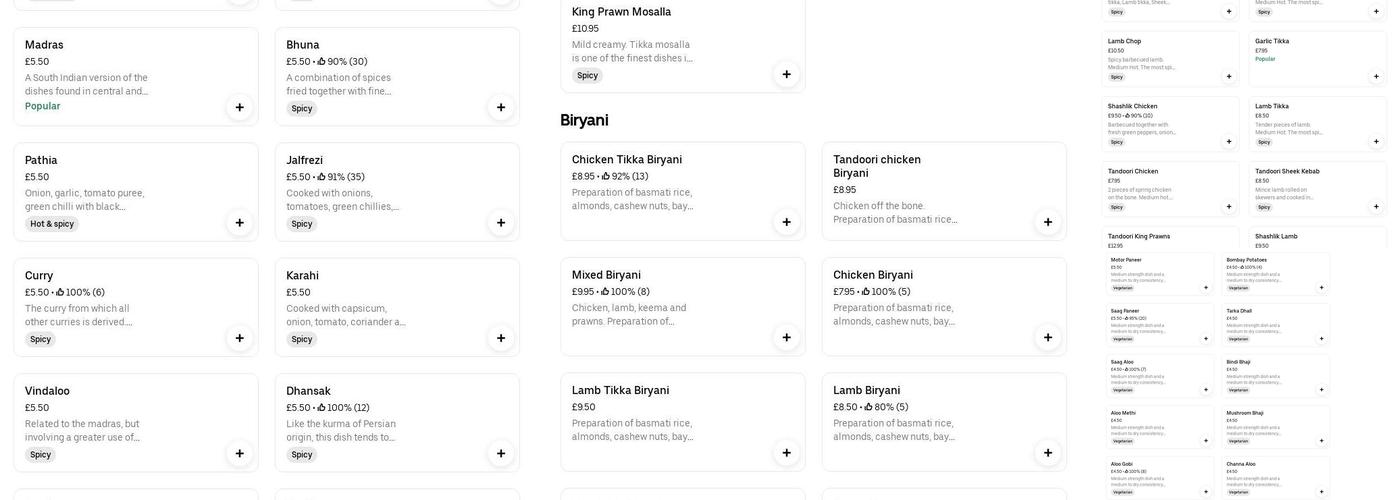Add Saag Paneer to basket
The height and width of the screenshot is (500, 1400).
[1205, 339]
